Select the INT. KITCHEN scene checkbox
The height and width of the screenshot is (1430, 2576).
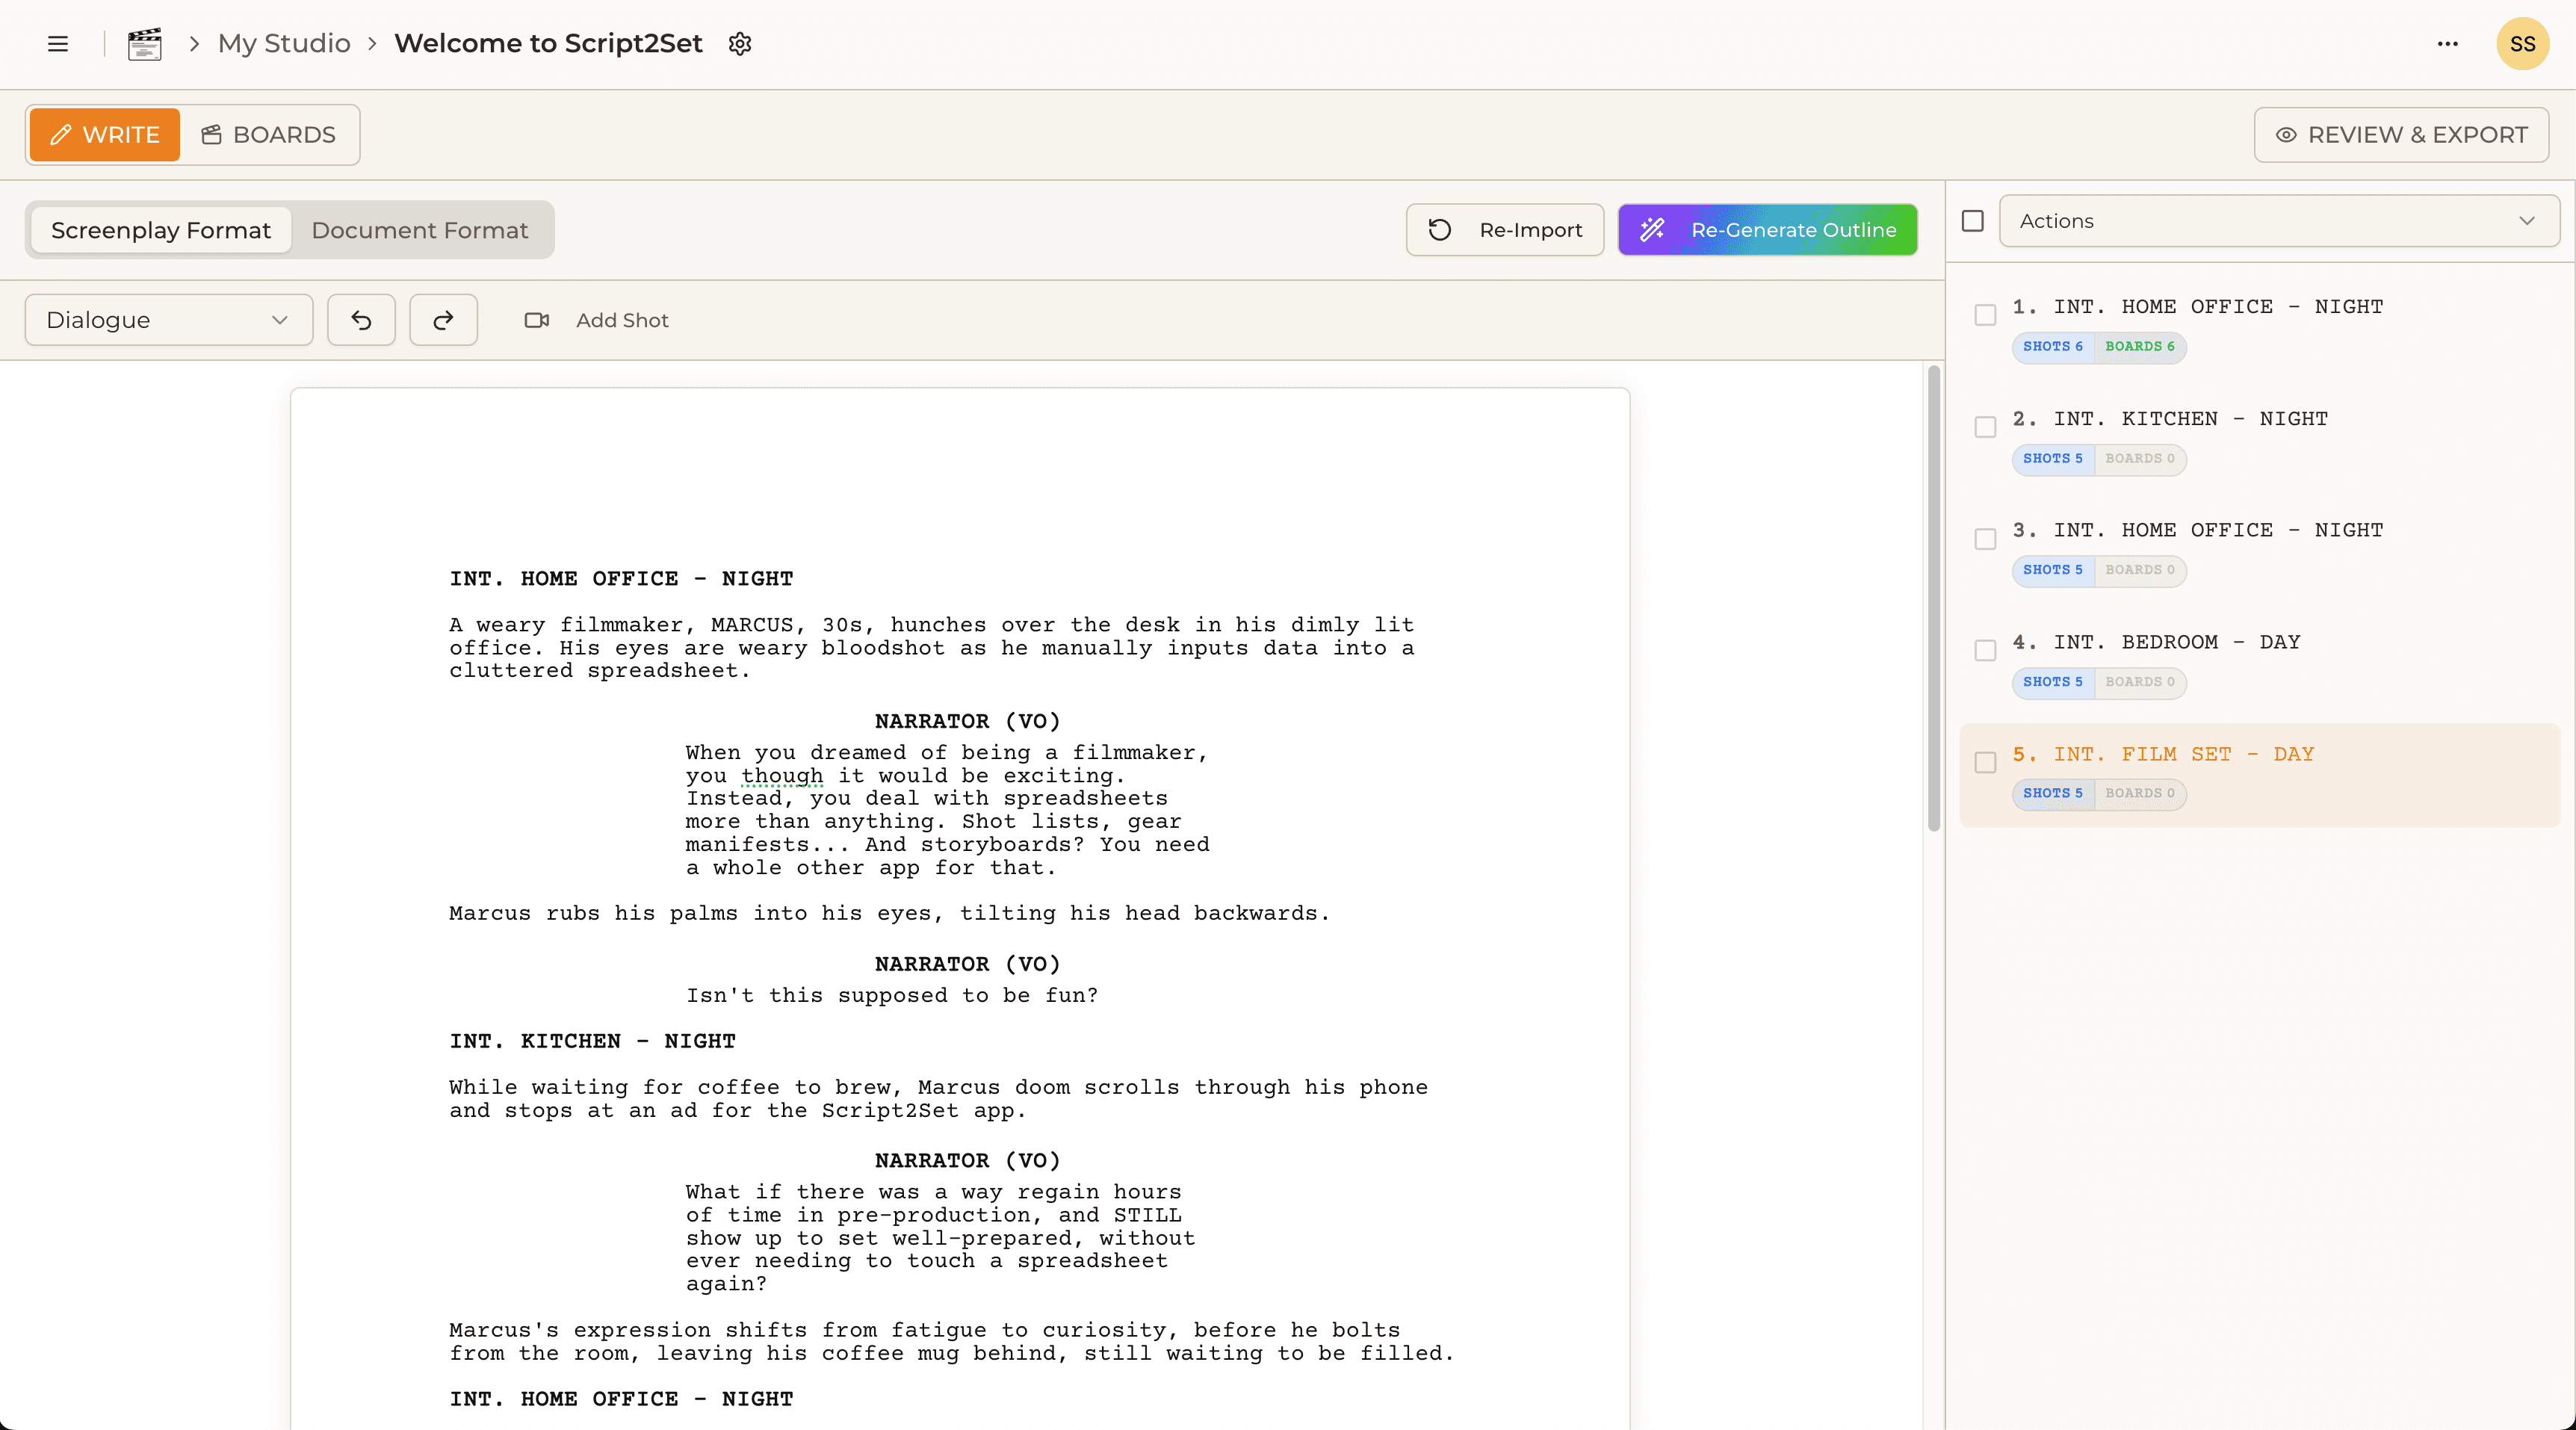(1985, 426)
